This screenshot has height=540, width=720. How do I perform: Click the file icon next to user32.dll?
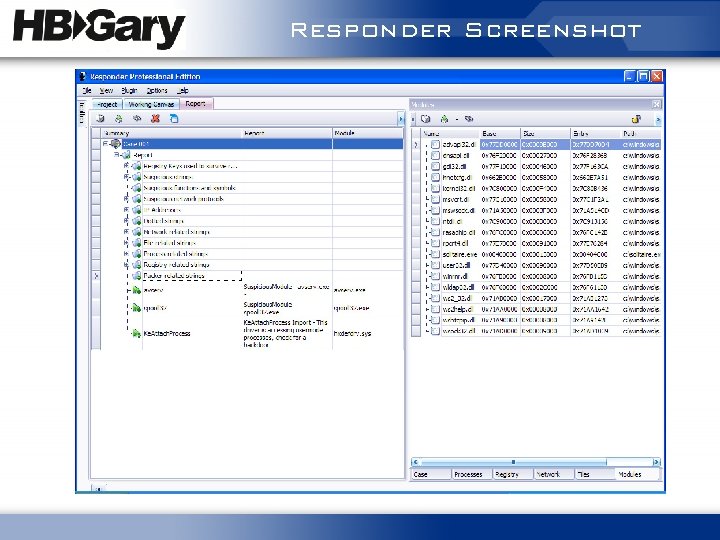click(435, 265)
